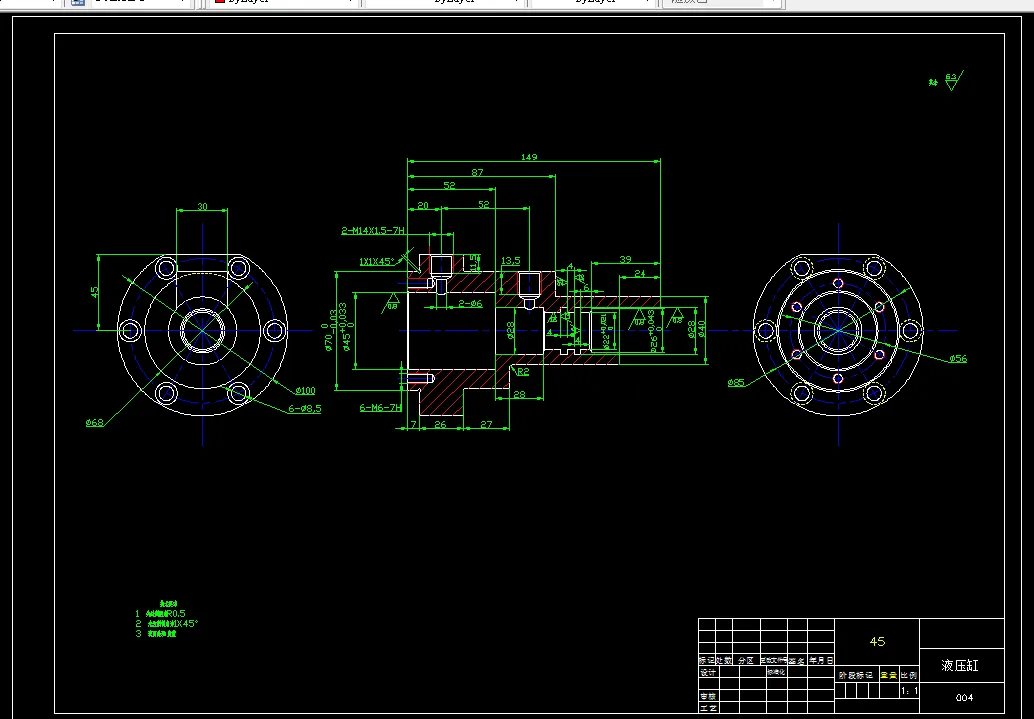The width and height of the screenshot is (1034, 719).
Task: Select the 年月日 column header
Action: [821, 660]
